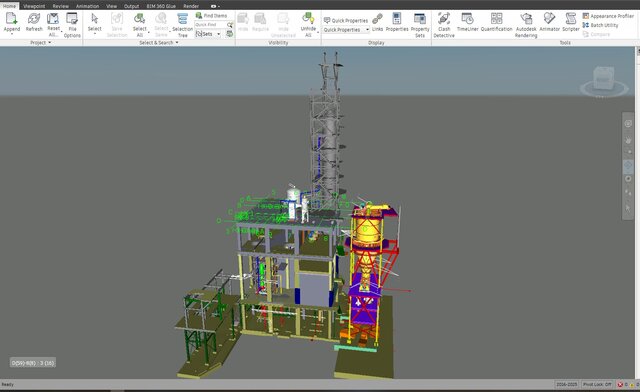The image size is (640, 392).
Task: Click the Select All icon
Action: pyautogui.click(x=139, y=19)
